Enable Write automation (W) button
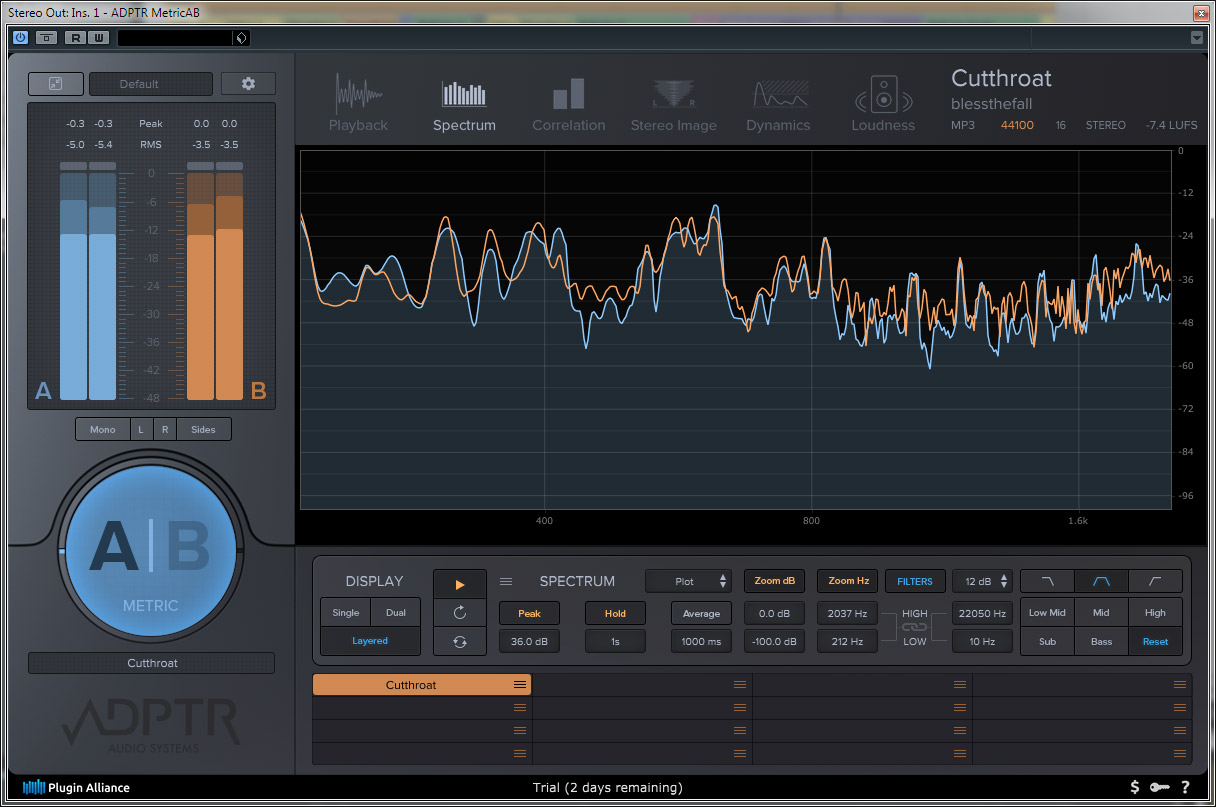 [98, 38]
